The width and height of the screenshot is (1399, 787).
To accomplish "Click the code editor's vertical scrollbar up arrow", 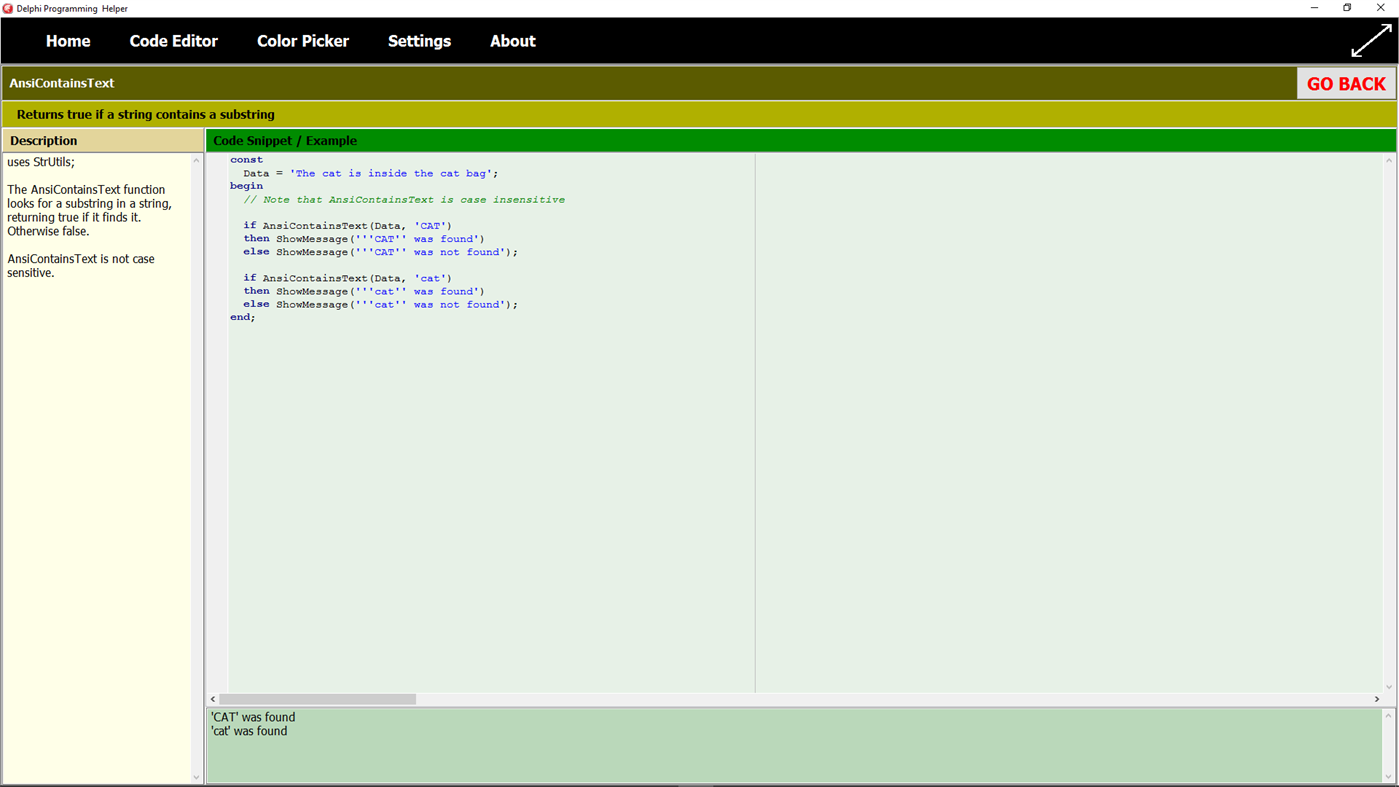I will (x=1389, y=161).
